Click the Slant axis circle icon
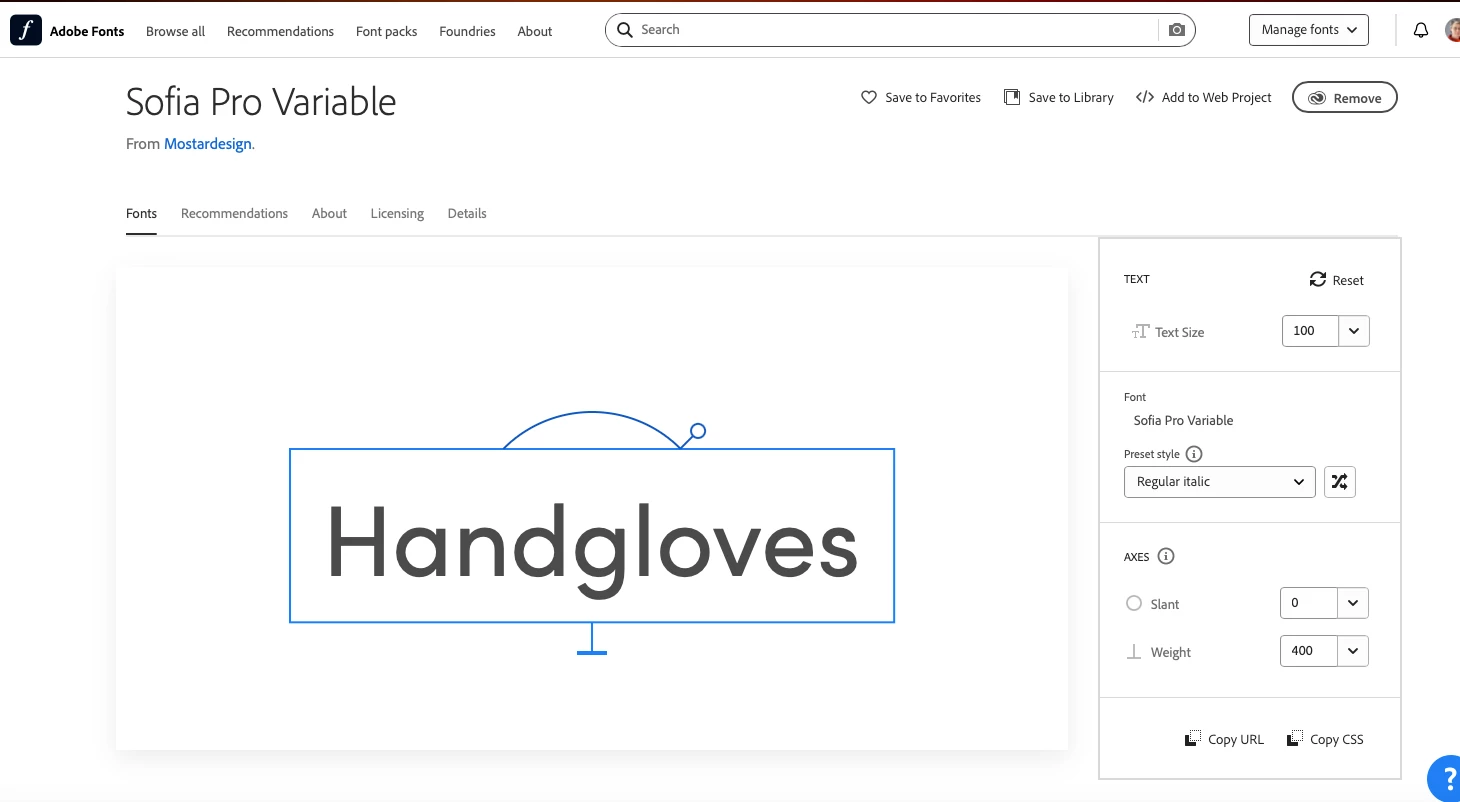This screenshot has height=802, width=1460. (1134, 603)
